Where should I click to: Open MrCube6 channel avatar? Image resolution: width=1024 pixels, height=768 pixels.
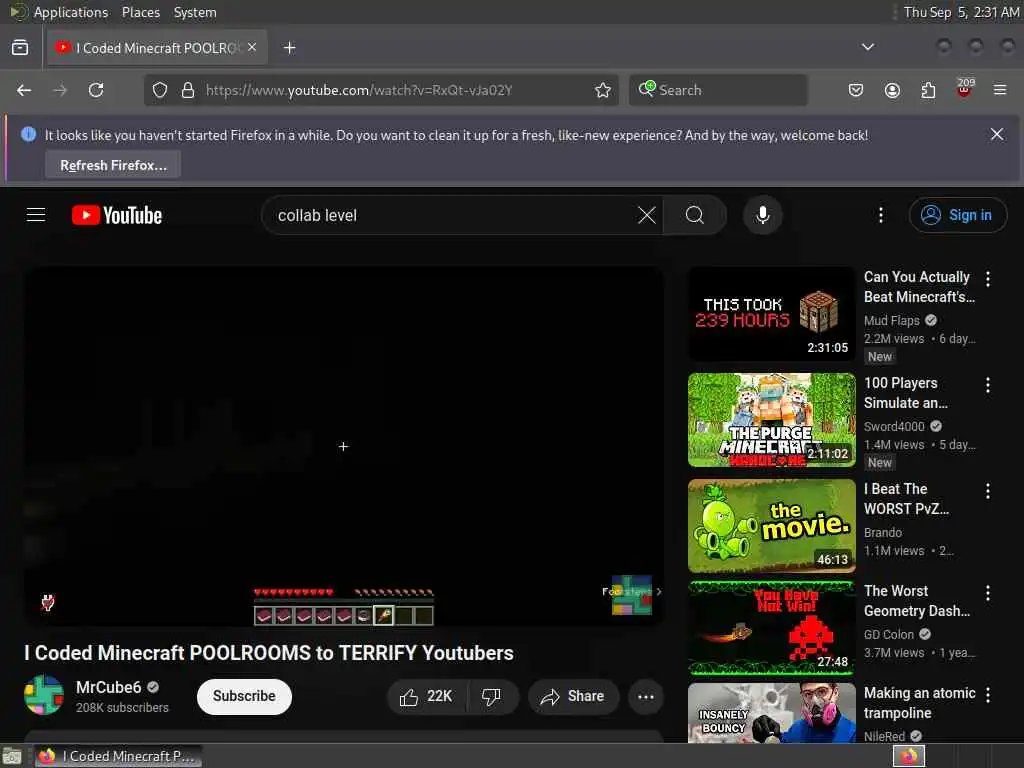click(x=44, y=695)
